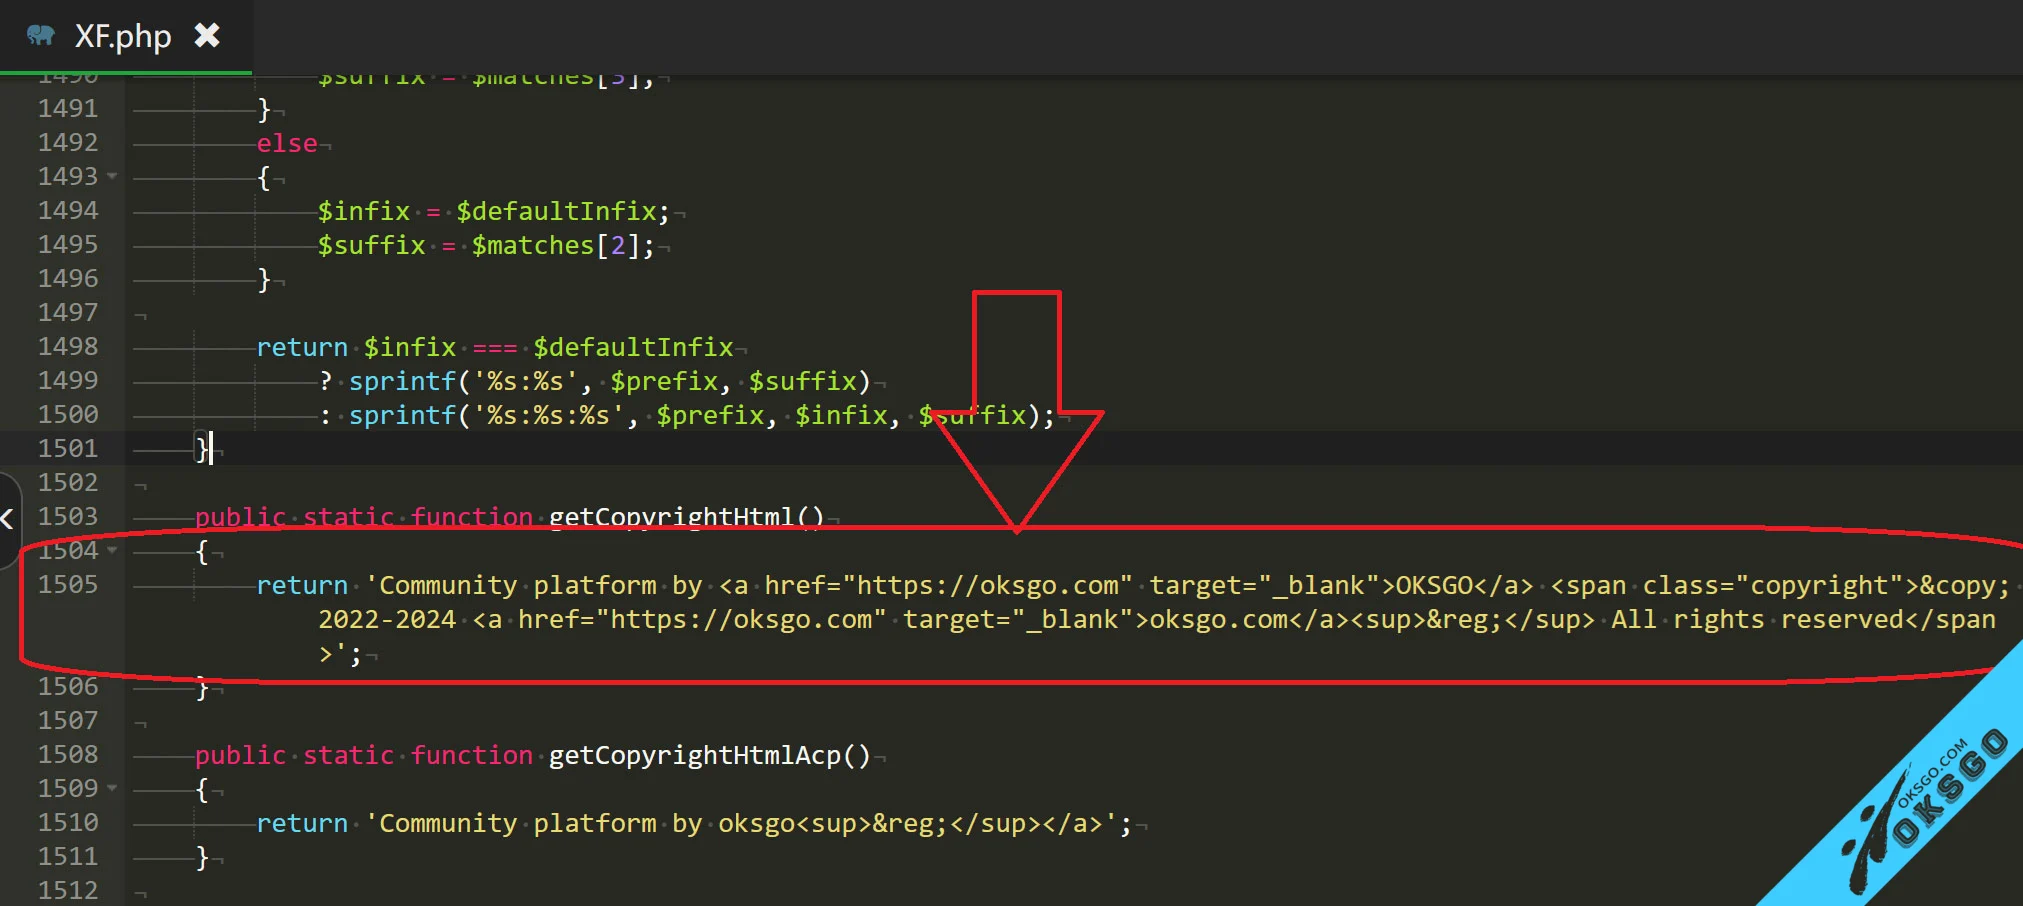The width and height of the screenshot is (2023, 906).
Task: Click line number 1508
Action: click(x=68, y=754)
